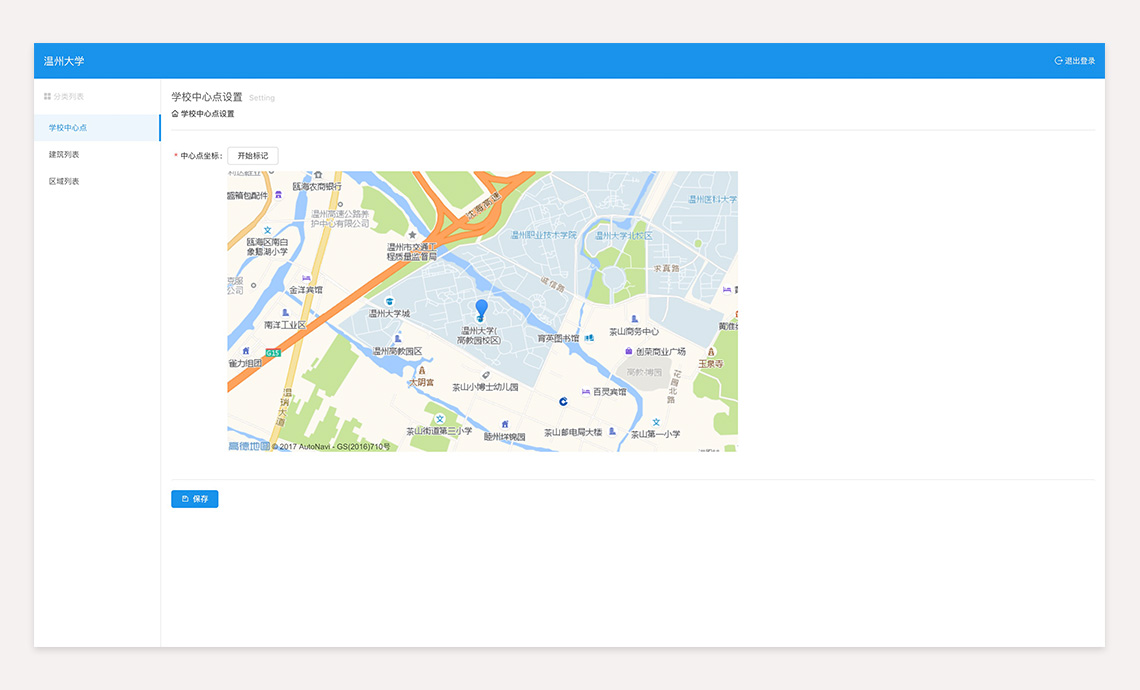Open 建筑列表 in the sidebar menu
Screen dimensions: 1140x690
64,155
